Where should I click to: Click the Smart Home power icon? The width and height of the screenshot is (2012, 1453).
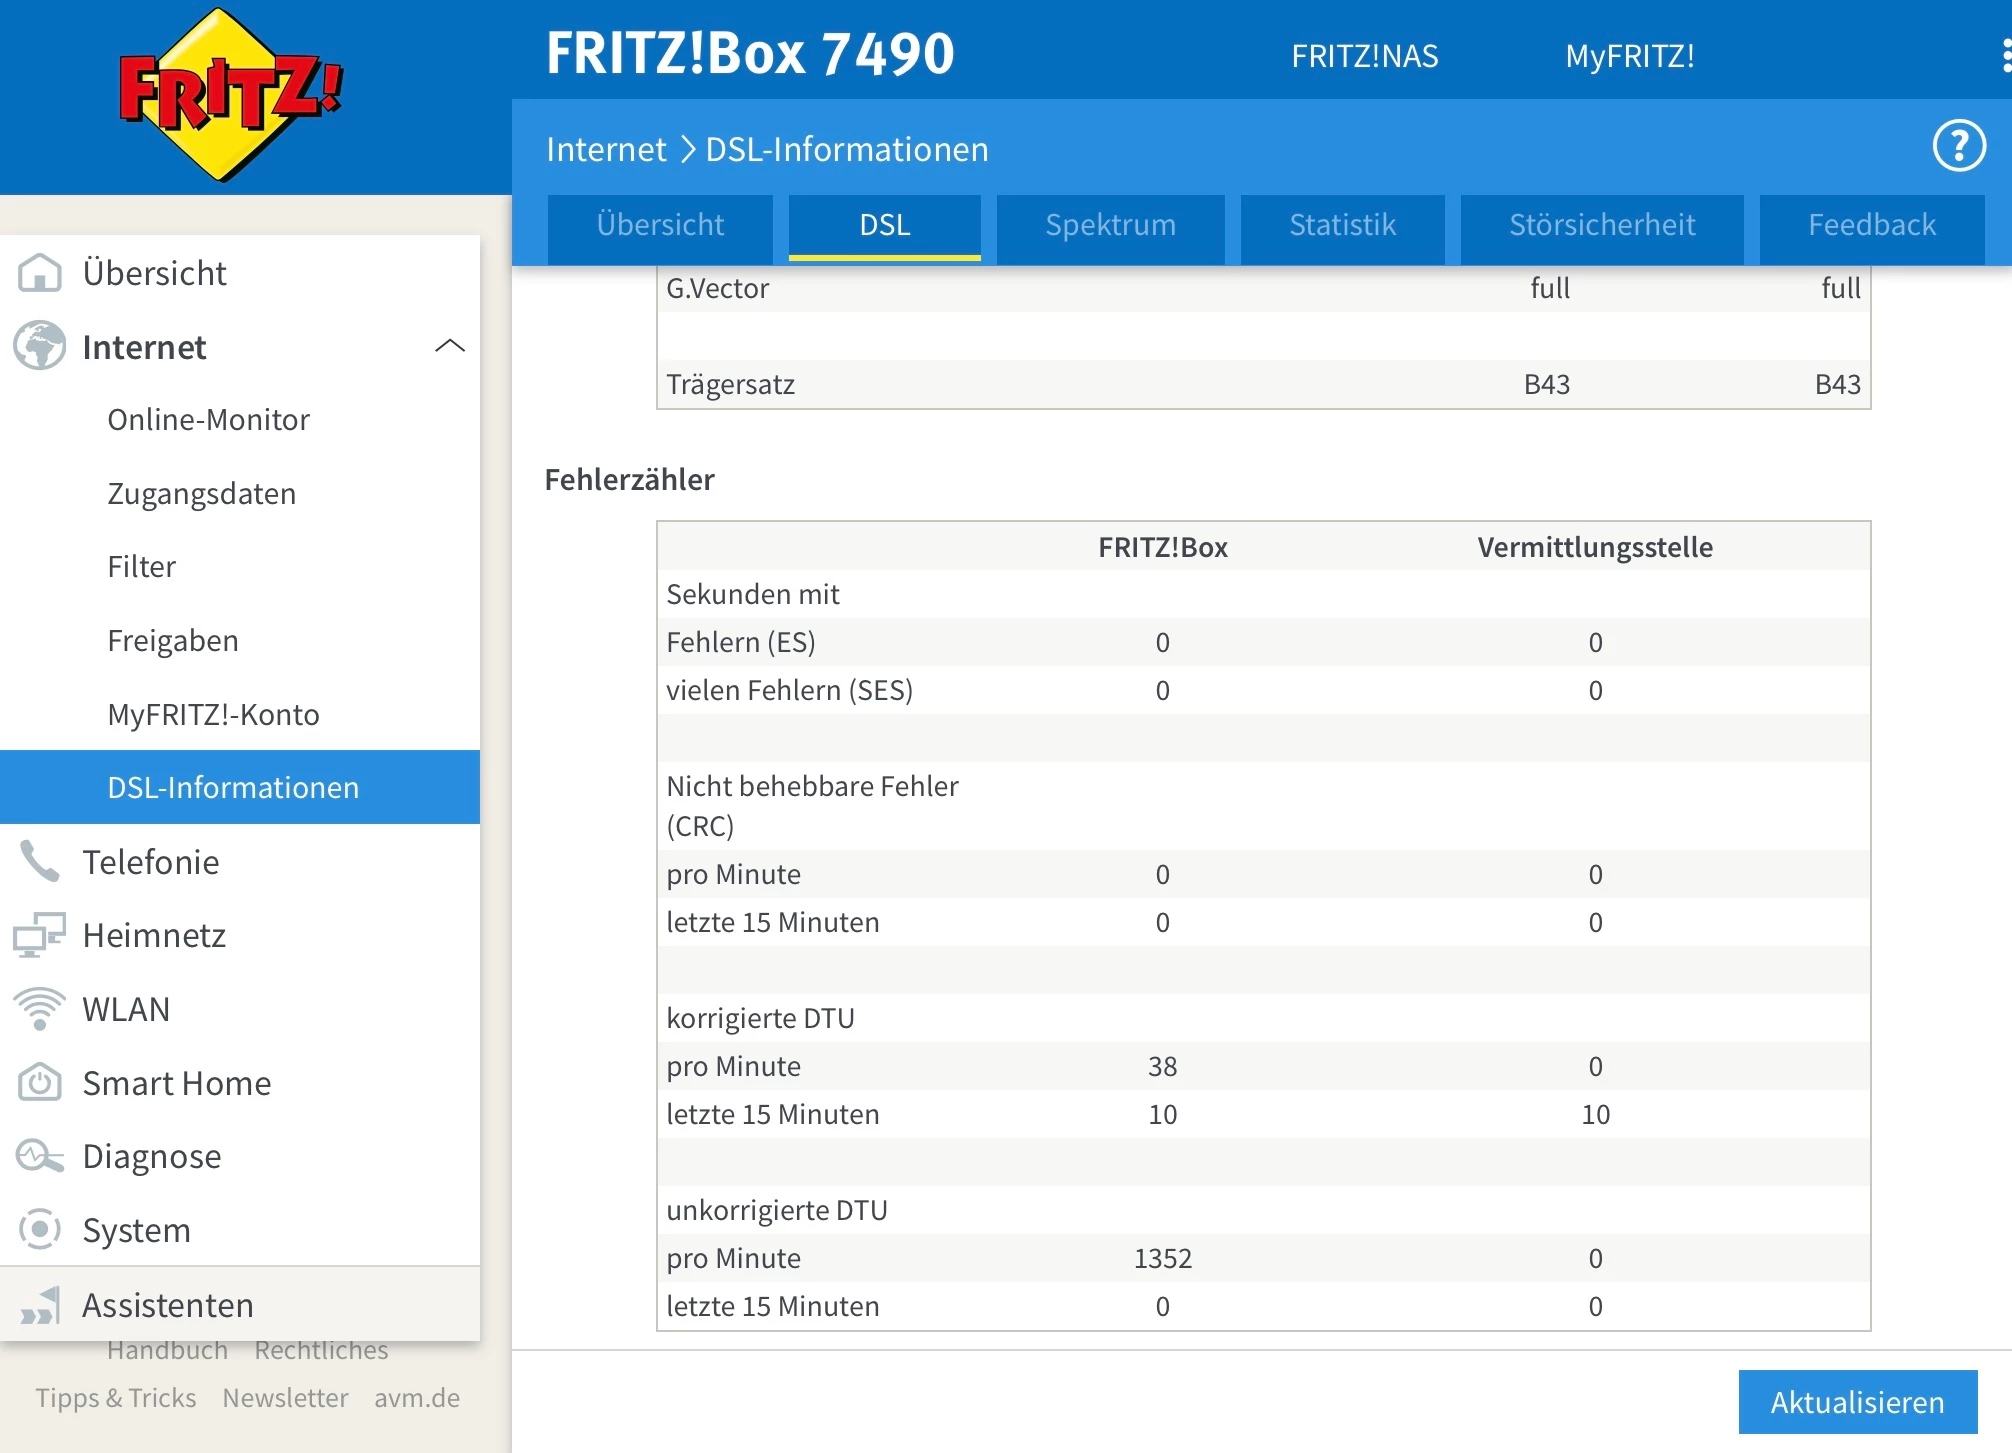click(40, 1082)
